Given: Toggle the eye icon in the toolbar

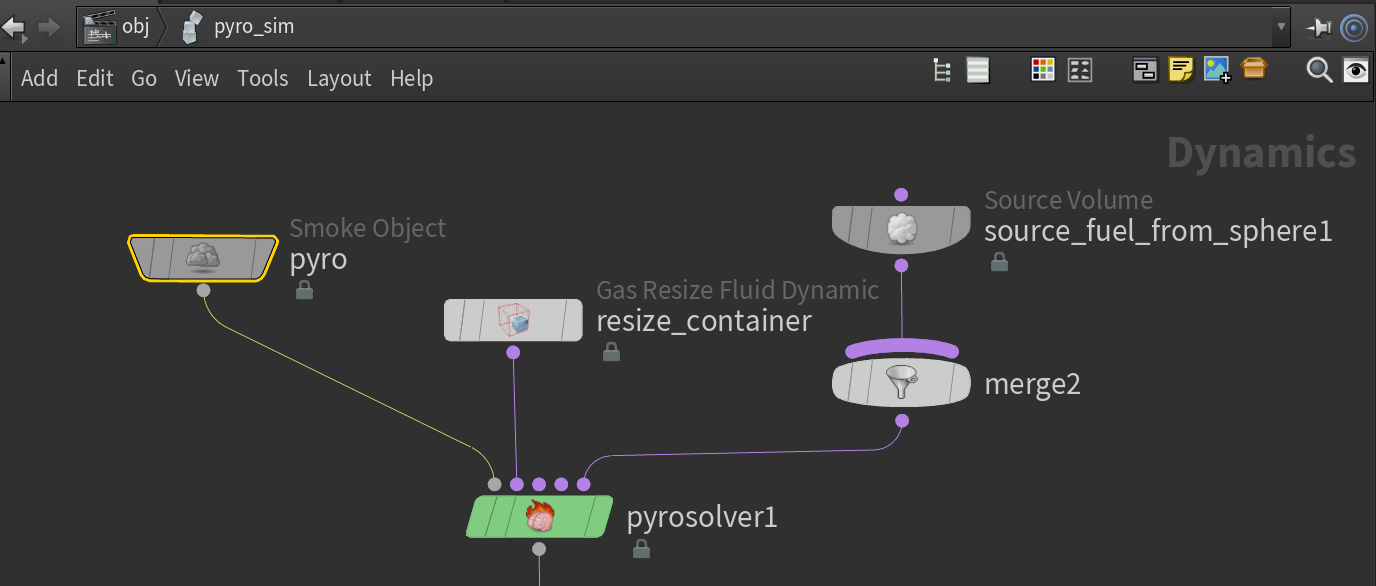Looking at the screenshot, I should click(x=1355, y=70).
